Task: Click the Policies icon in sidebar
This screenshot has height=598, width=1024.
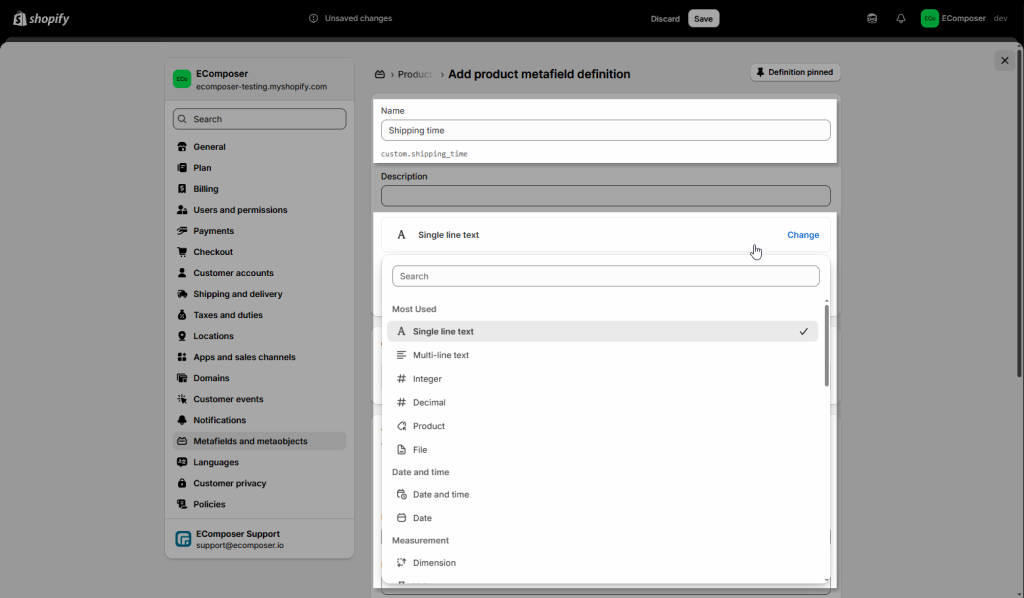Action: click(182, 504)
